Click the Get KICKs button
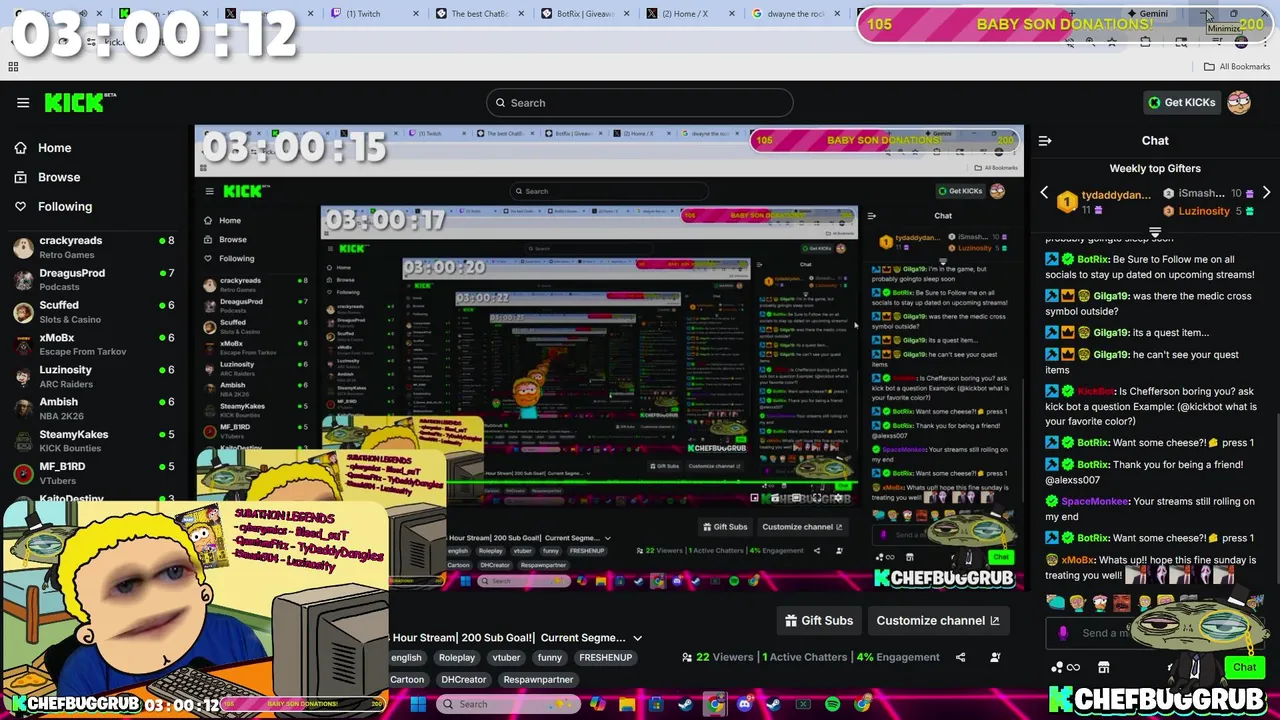This screenshot has height=720, width=1280. [x=1181, y=102]
